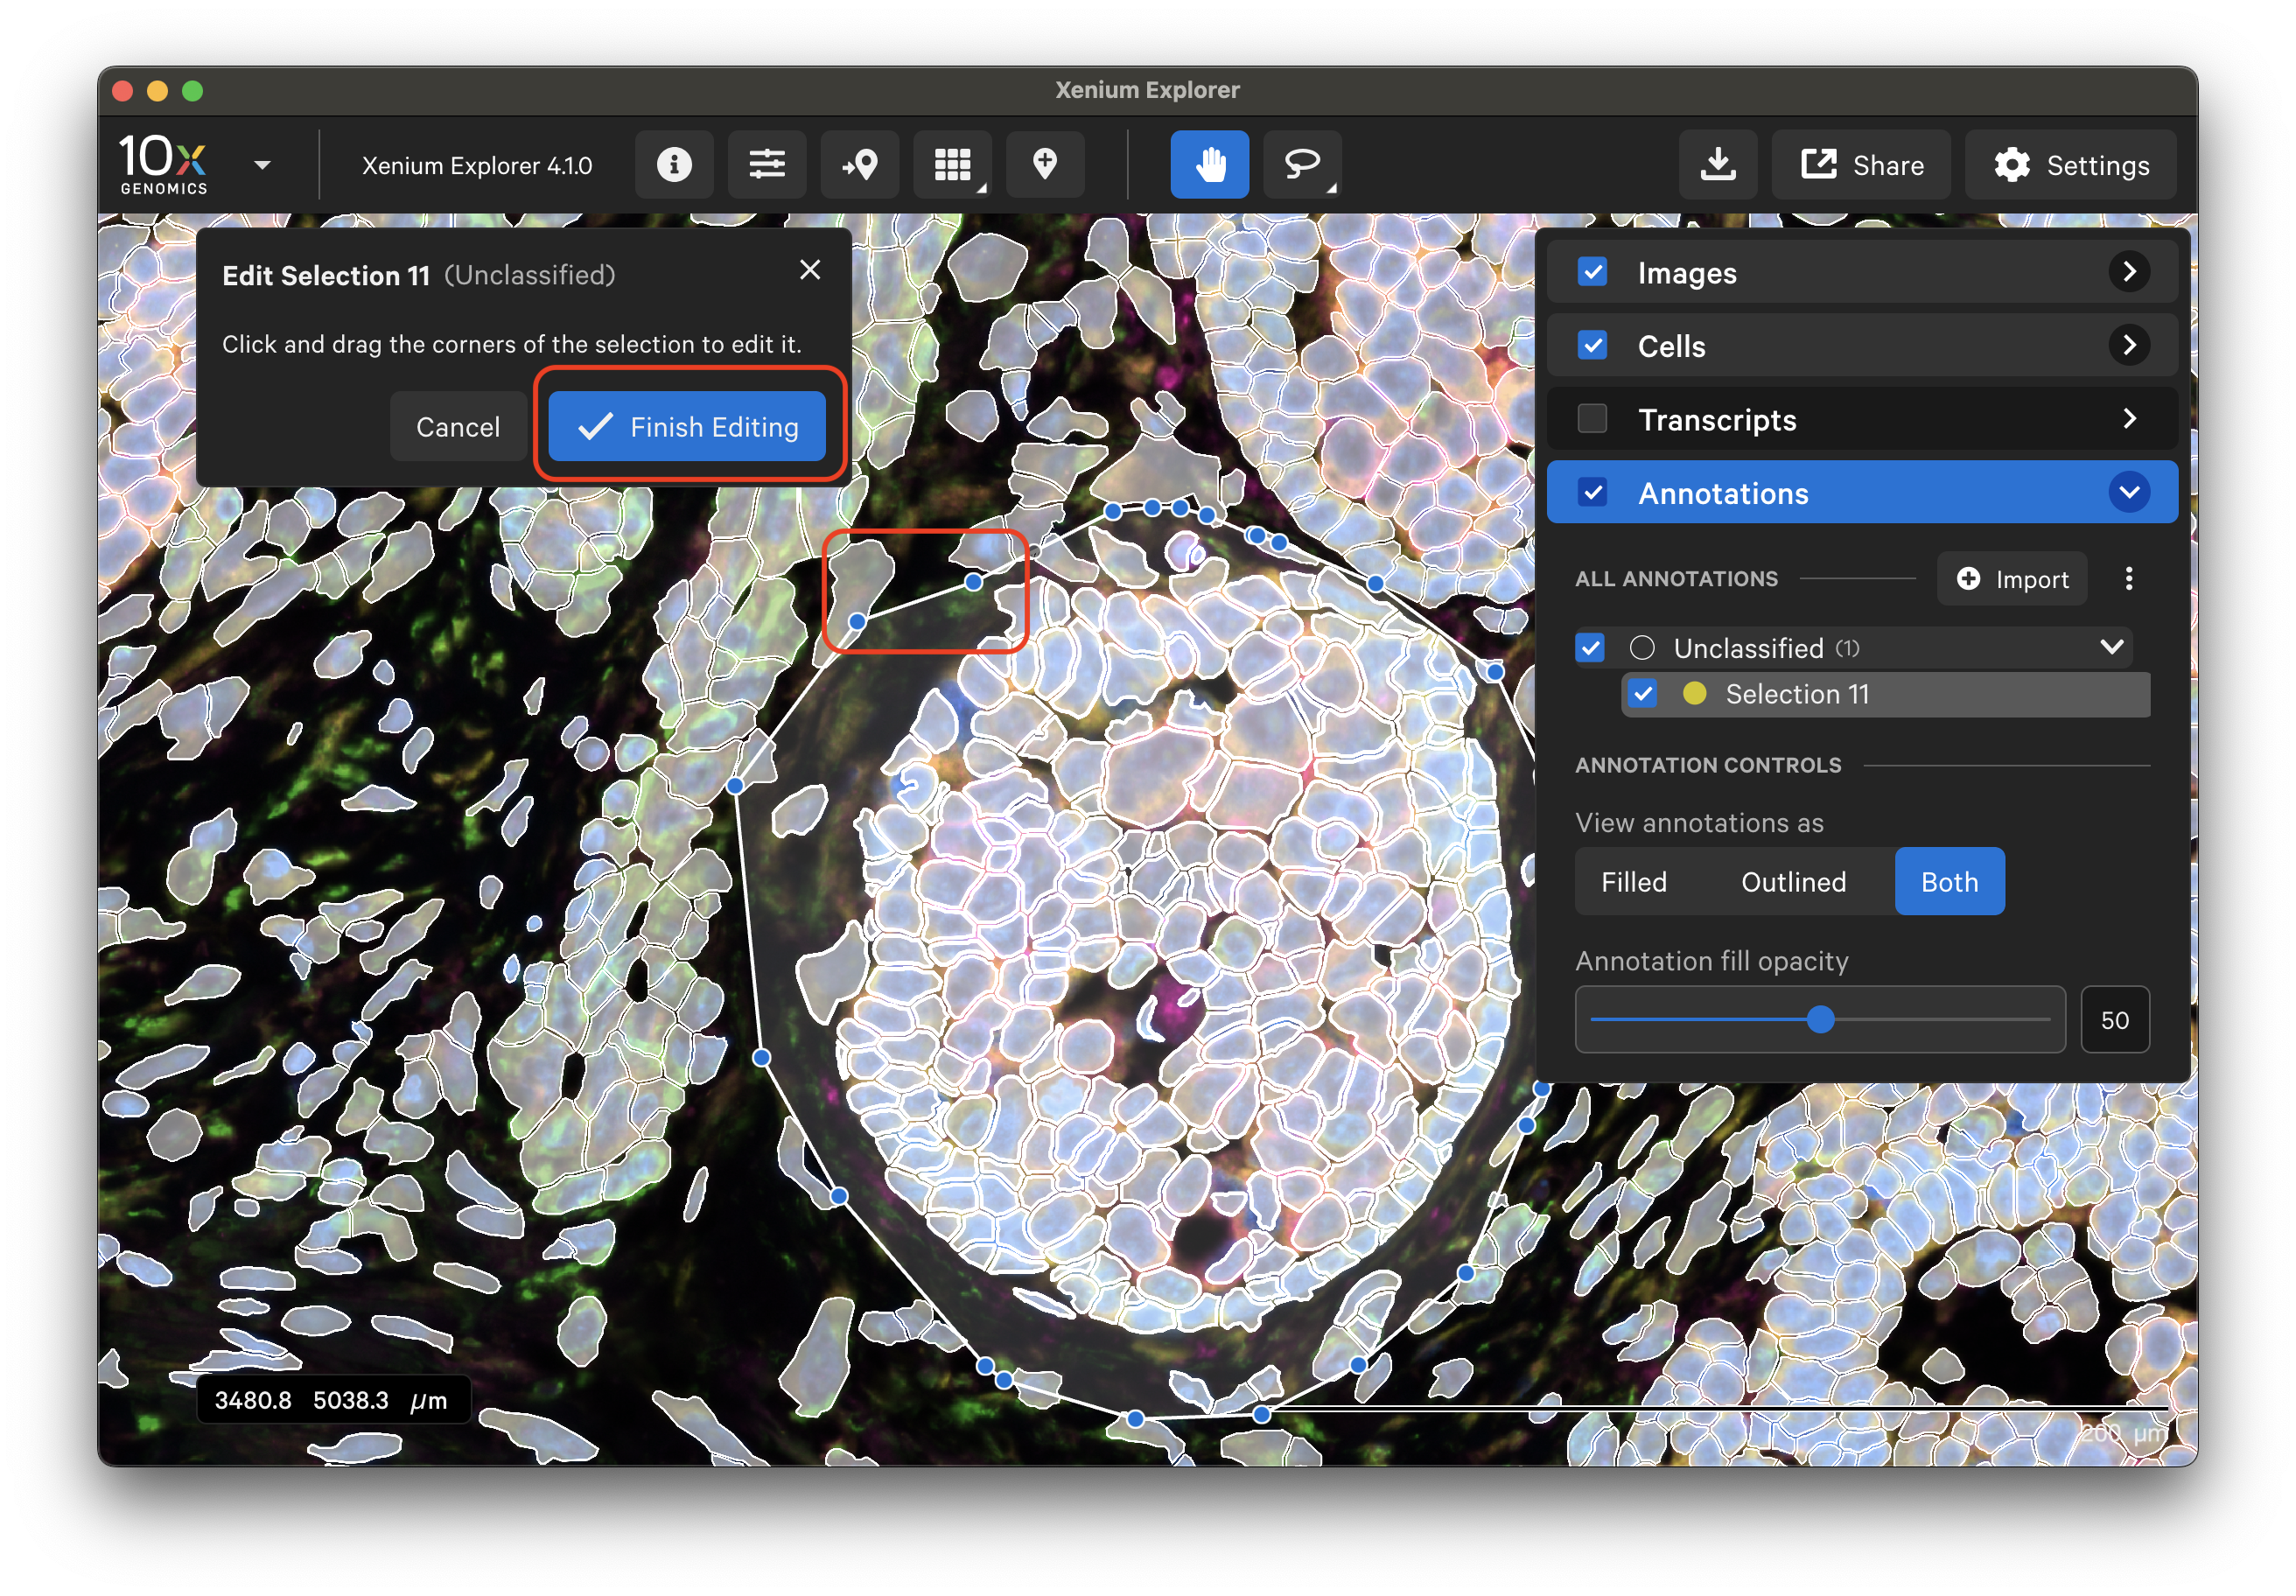The image size is (2296, 1596).
Task: Select the lasso selection tool
Action: pos(1301,164)
